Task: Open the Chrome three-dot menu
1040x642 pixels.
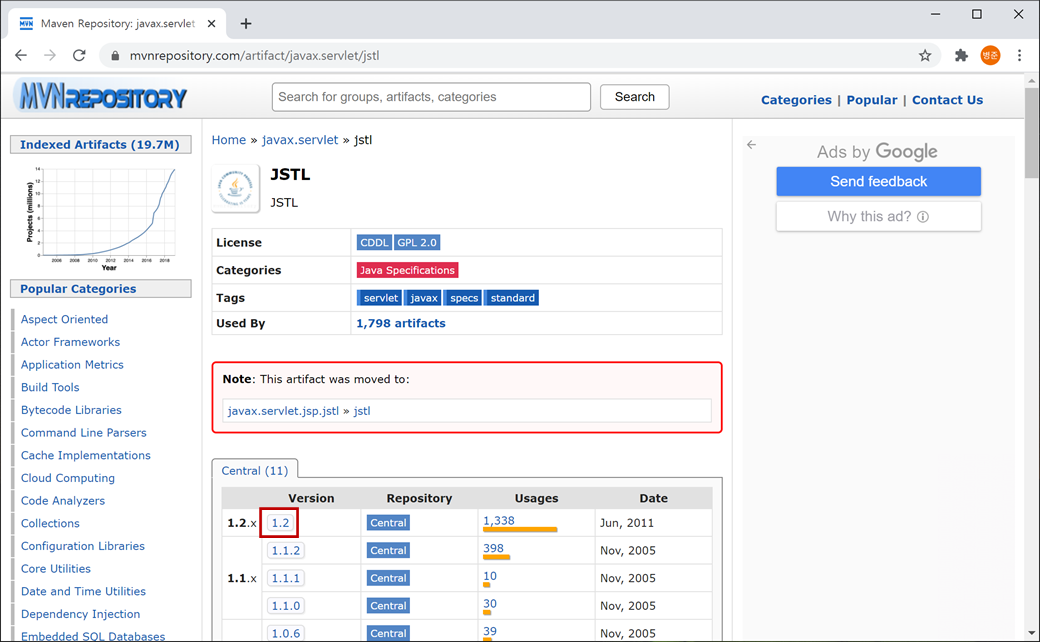Action: point(1019,56)
